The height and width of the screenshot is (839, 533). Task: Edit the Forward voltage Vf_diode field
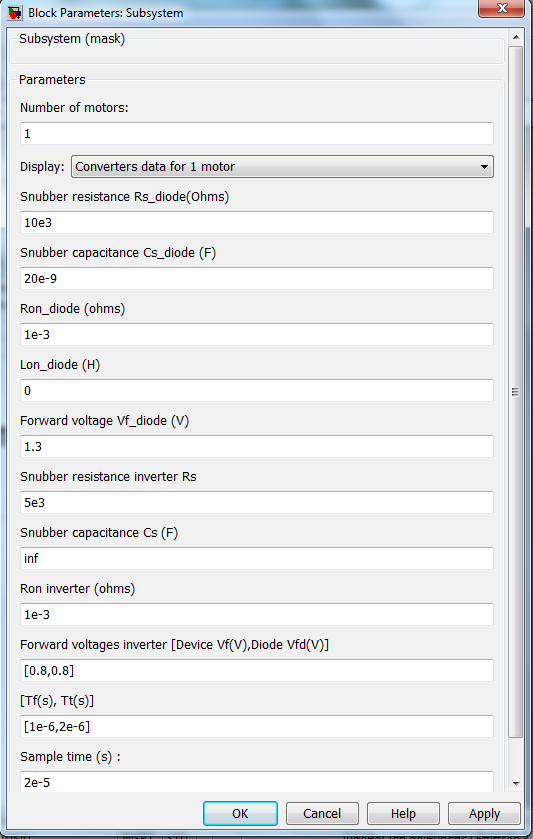(257, 446)
